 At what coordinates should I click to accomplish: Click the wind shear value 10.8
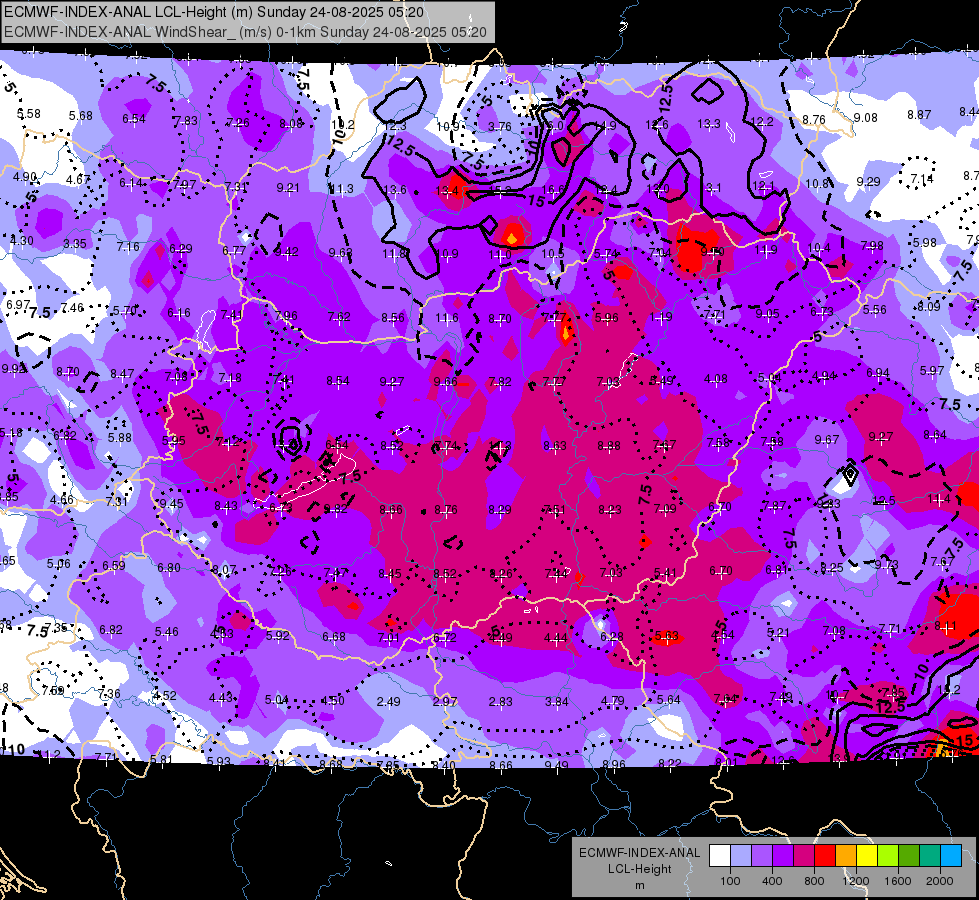point(817,184)
